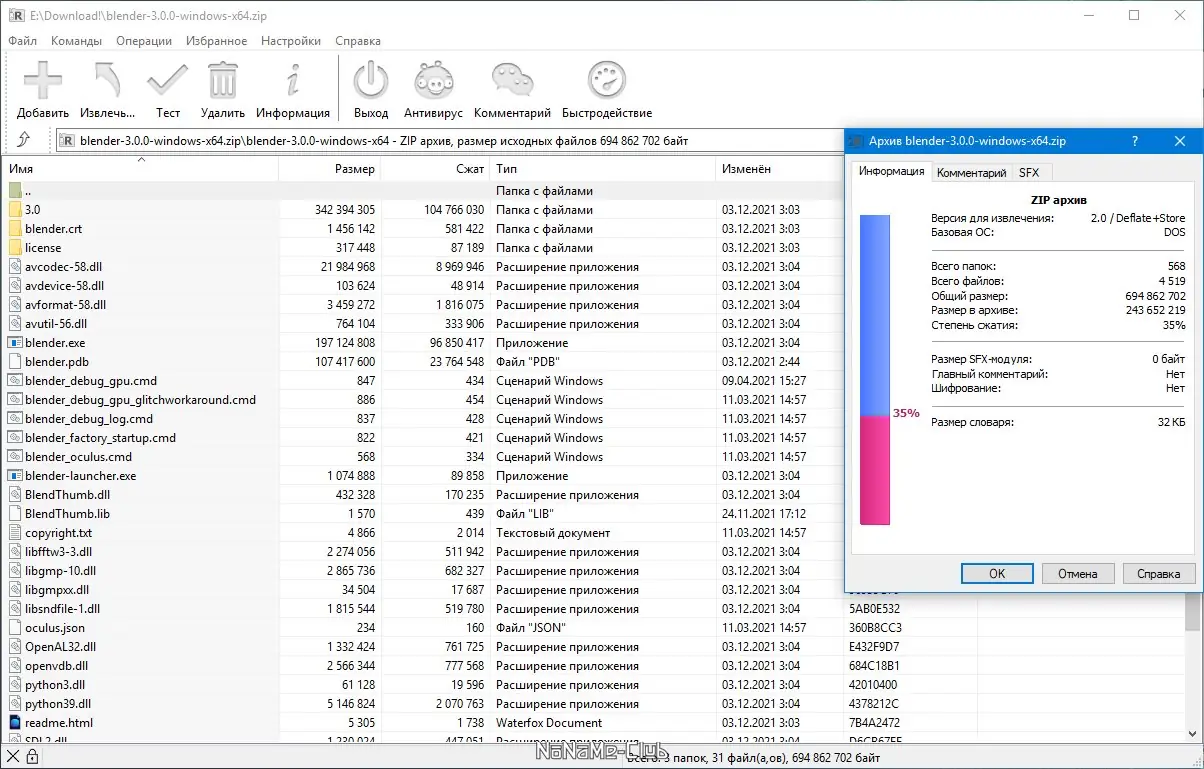Switch to the SFX tab

[1029, 173]
